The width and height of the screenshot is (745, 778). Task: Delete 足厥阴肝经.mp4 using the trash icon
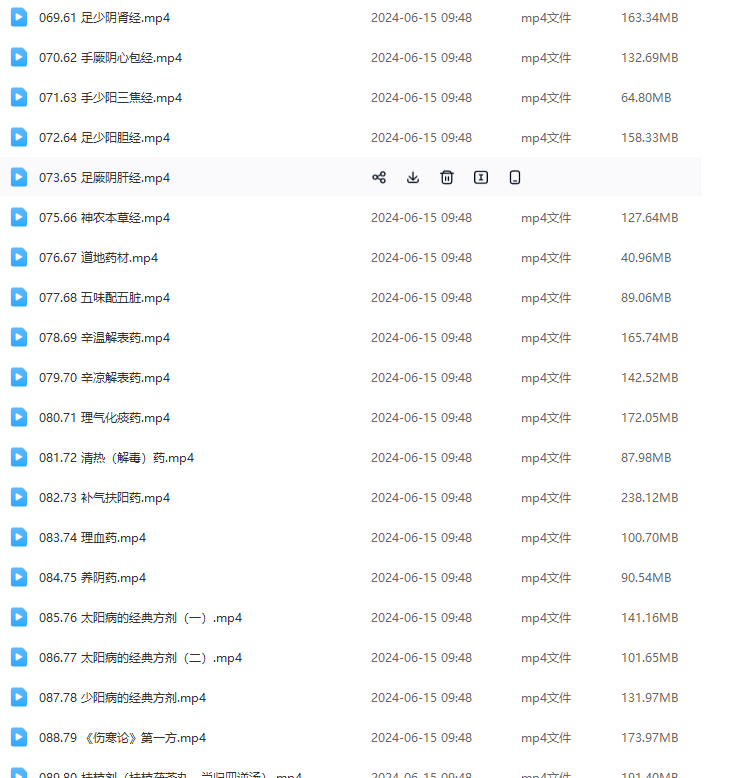[x=447, y=178]
